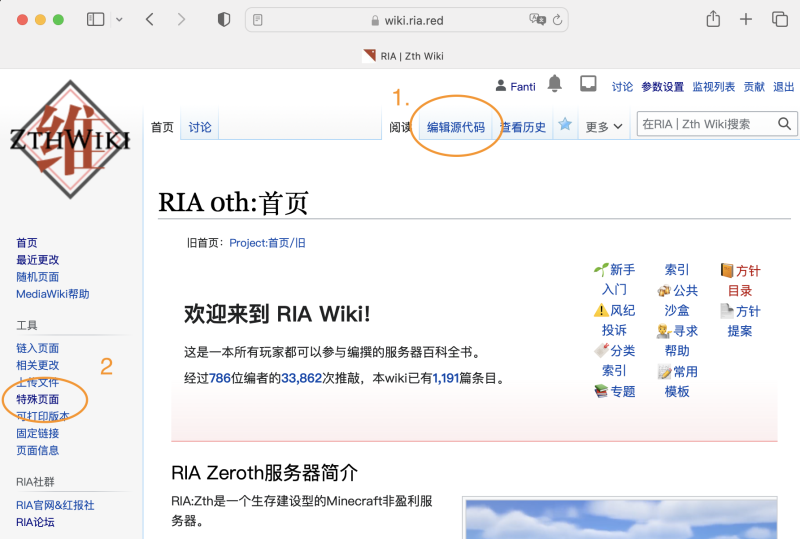The width and height of the screenshot is (800, 539).
Task: Open the user 讨论 link in top bar
Action: click(622, 87)
